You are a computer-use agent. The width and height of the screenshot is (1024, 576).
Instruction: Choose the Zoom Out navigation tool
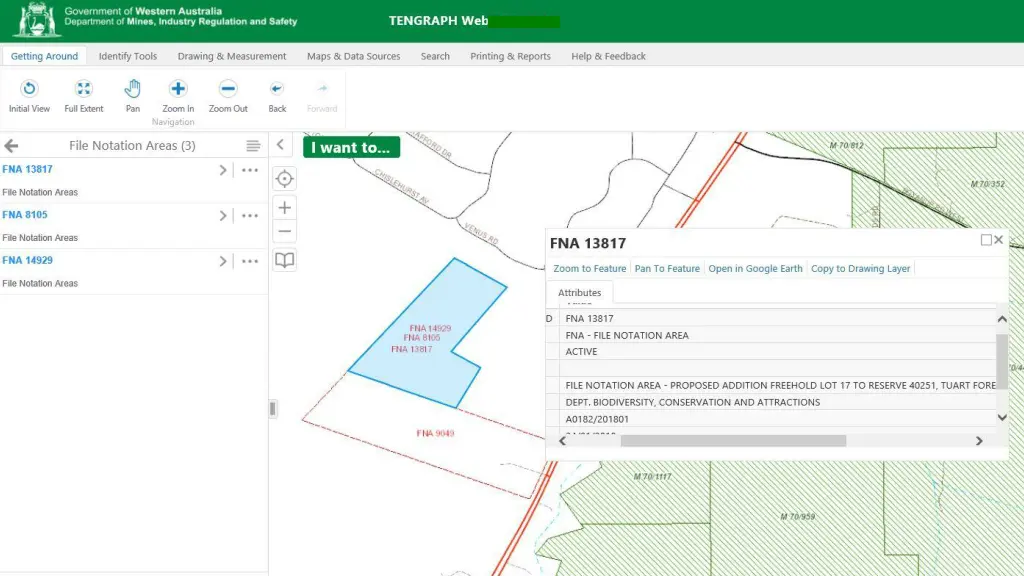[228, 96]
